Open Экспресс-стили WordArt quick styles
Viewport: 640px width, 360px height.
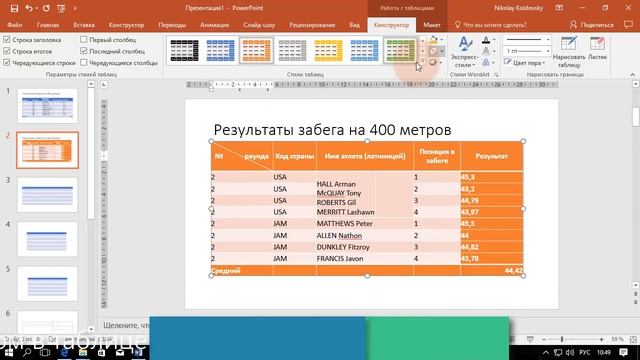click(464, 52)
